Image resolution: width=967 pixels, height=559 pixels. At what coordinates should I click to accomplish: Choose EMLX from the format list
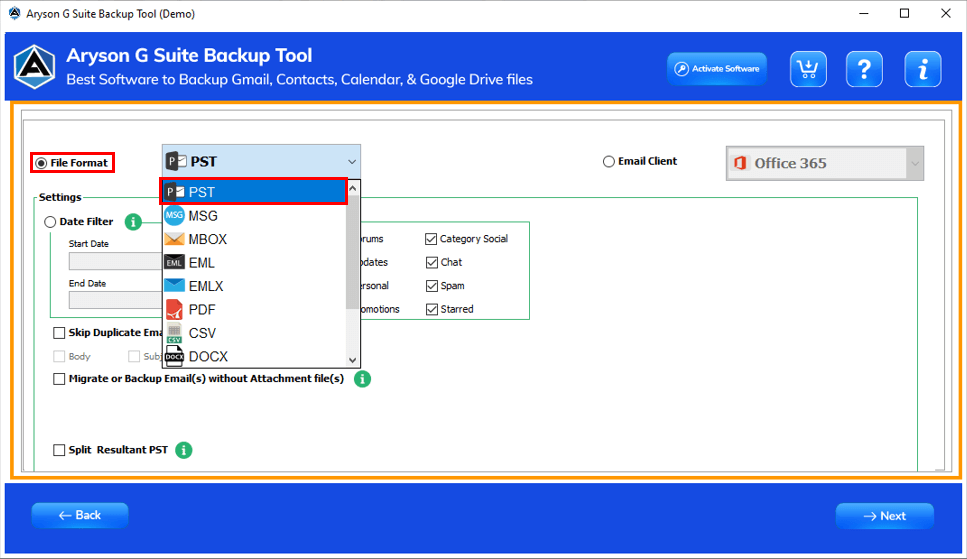click(254, 286)
